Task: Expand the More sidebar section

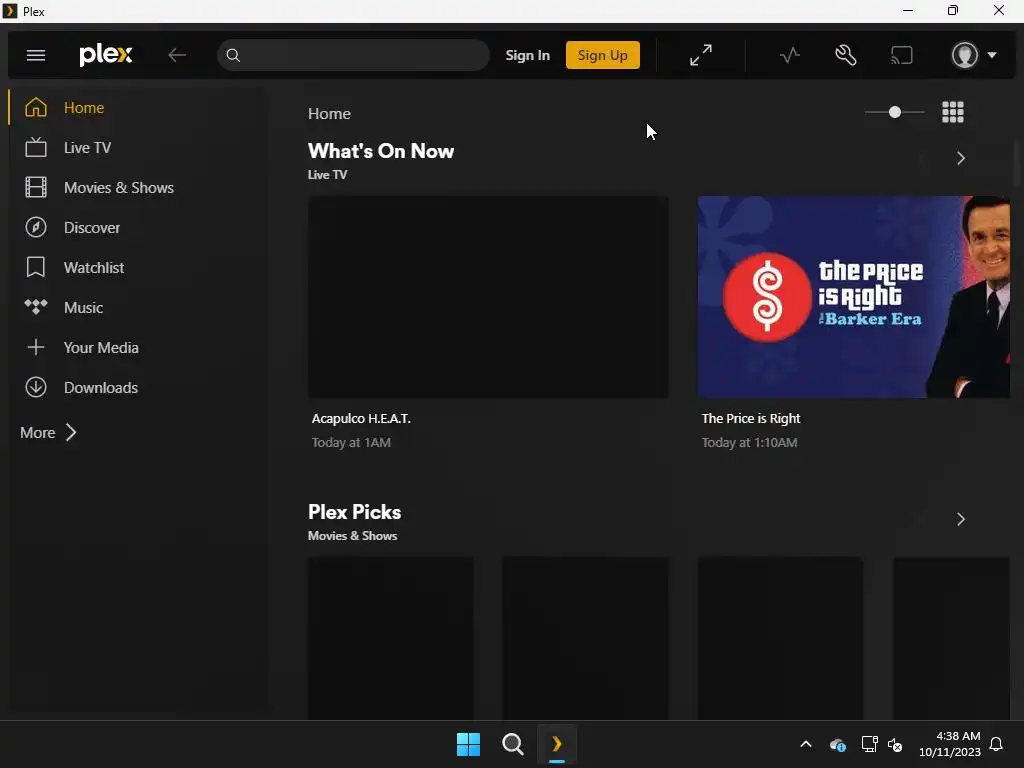Action: 48,432
